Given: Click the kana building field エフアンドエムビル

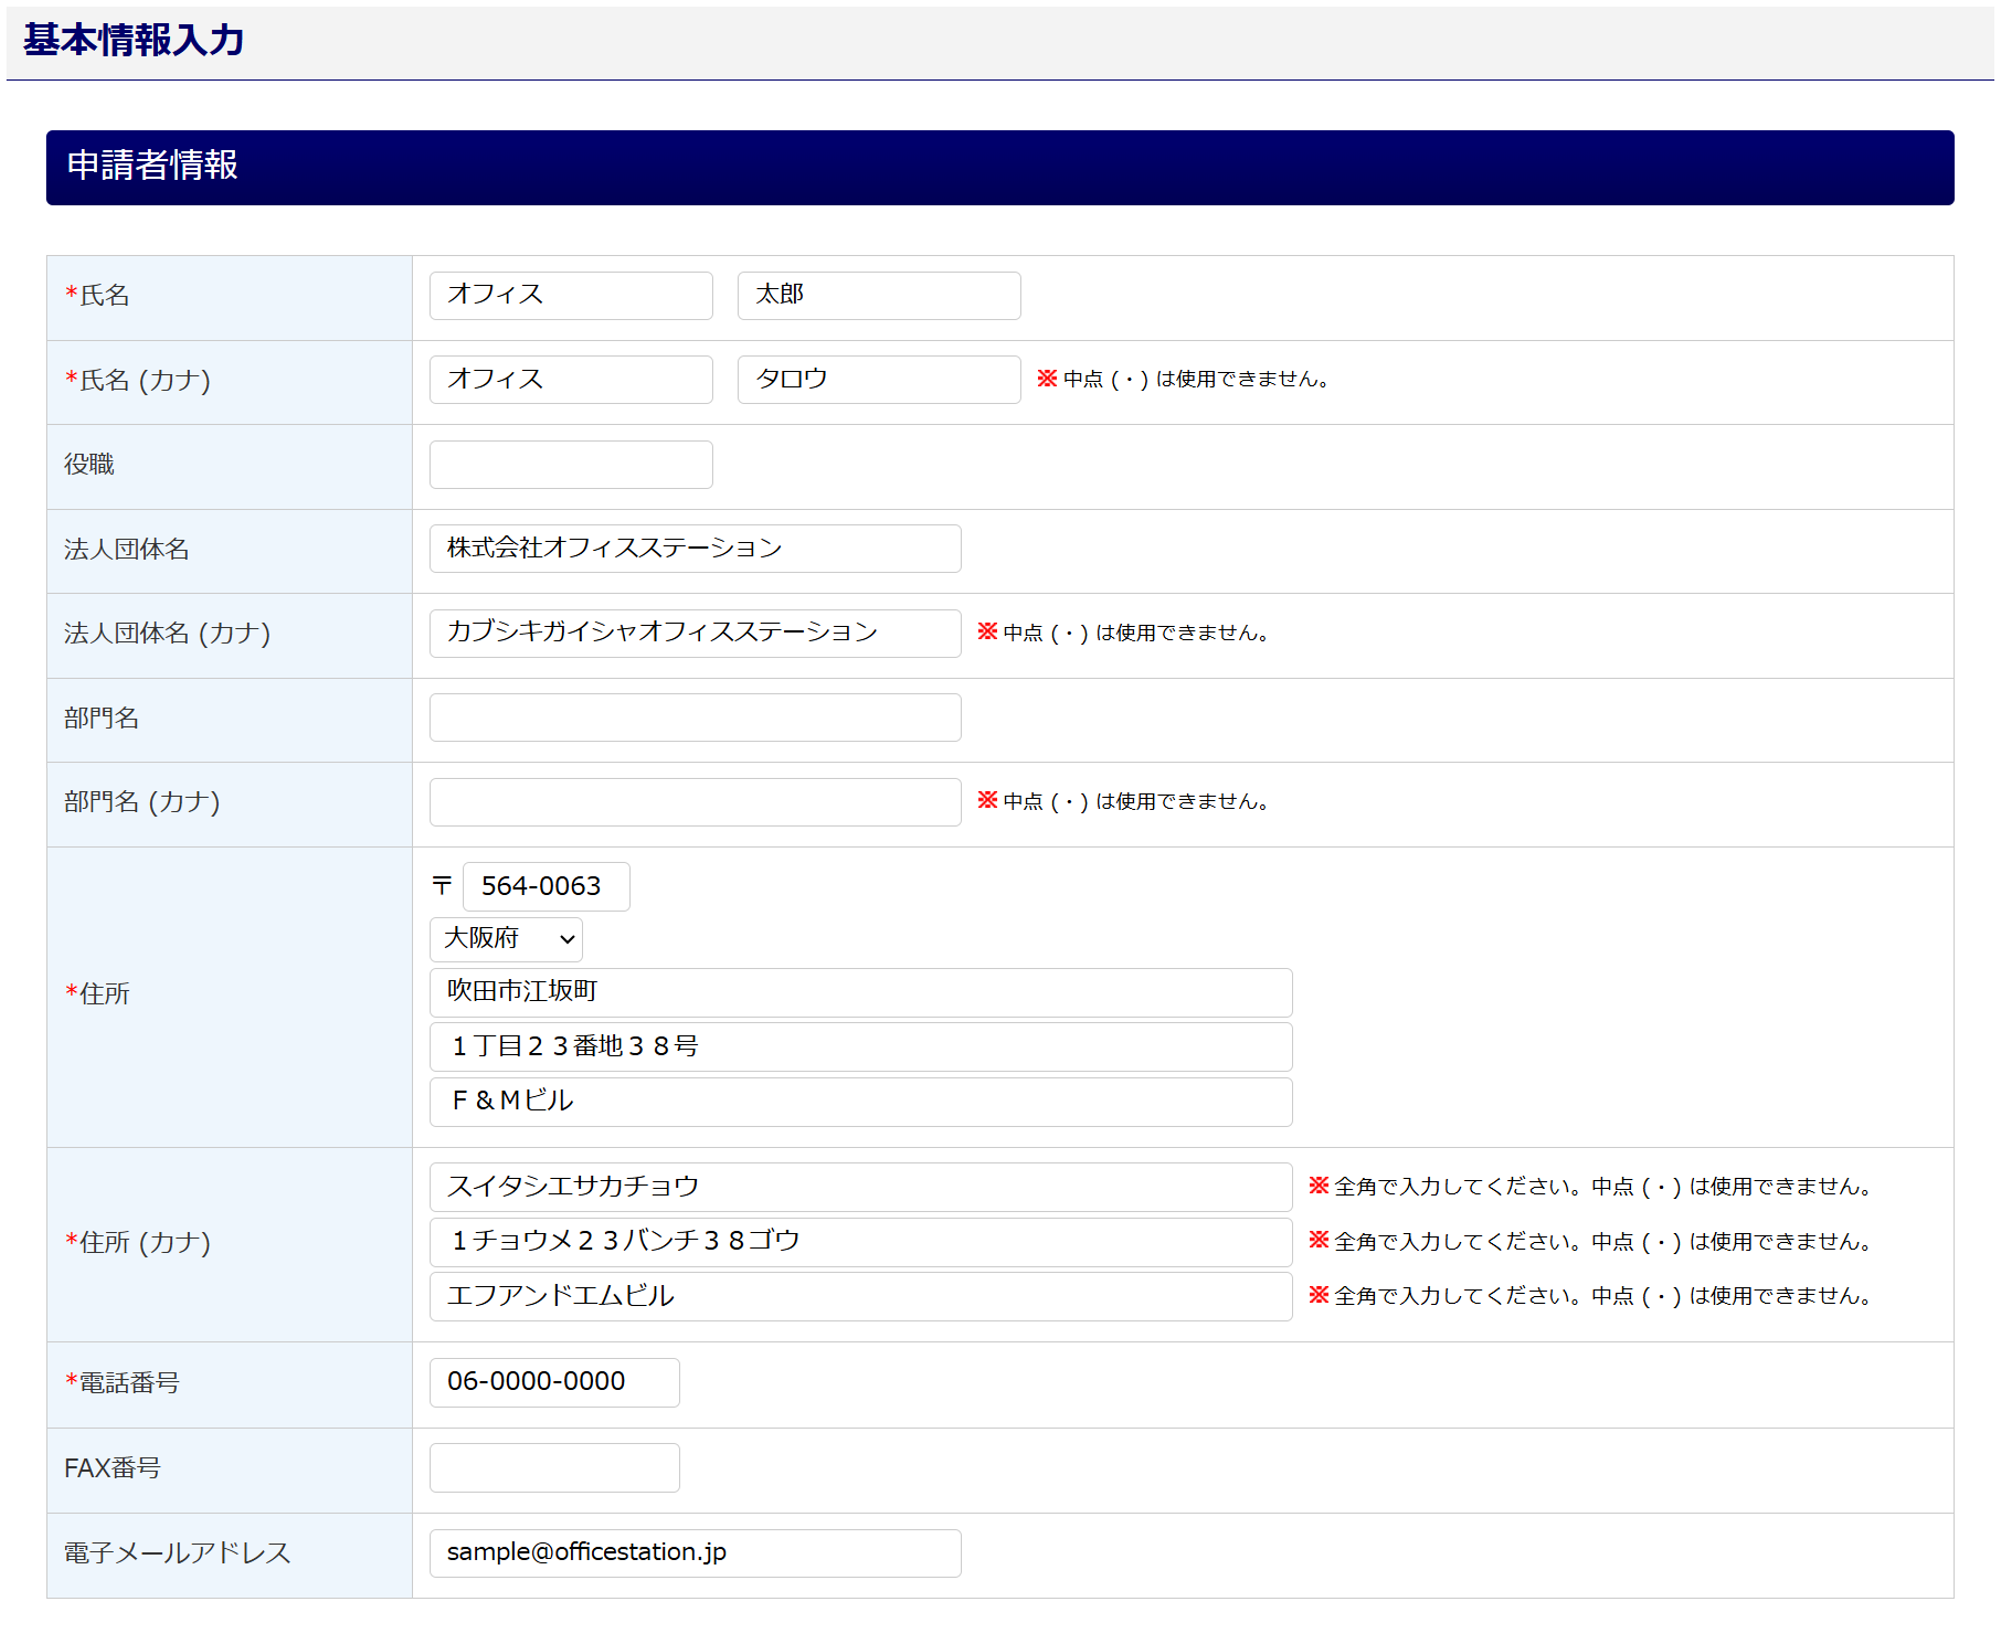Looking at the screenshot, I should point(860,1296).
